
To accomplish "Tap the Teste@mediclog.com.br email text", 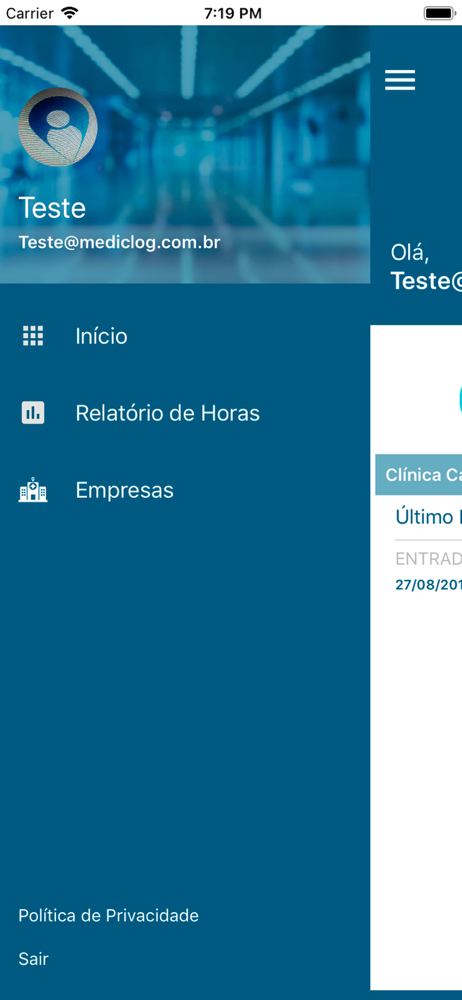I will click(x=119, y=242).
